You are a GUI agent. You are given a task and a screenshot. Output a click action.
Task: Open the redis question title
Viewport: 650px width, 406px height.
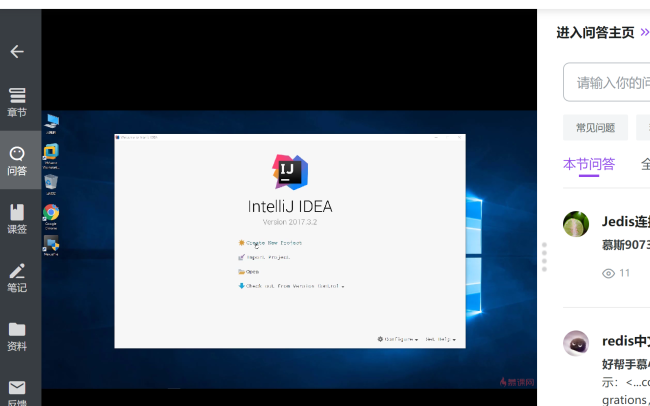pos(626,341)
